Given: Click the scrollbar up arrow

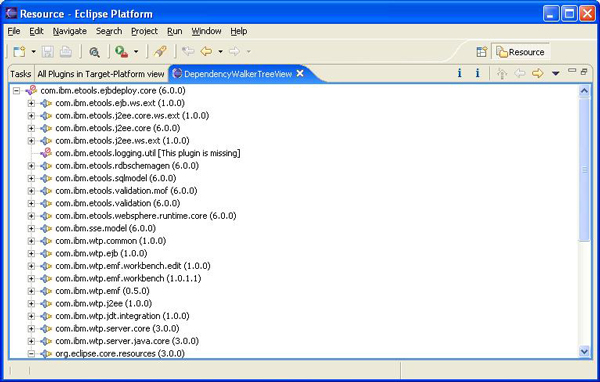Looking at the screenshot, I should [x=584, y=91].
